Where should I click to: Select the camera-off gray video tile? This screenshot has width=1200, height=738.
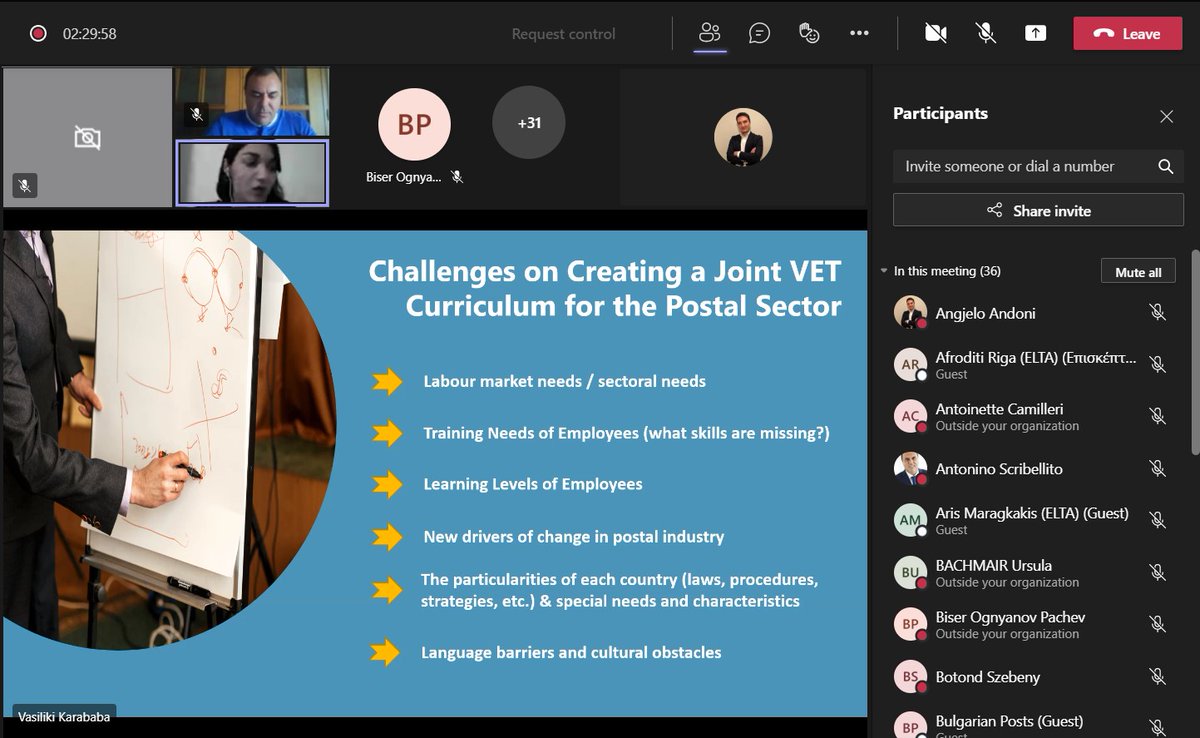tap(87, 137)
